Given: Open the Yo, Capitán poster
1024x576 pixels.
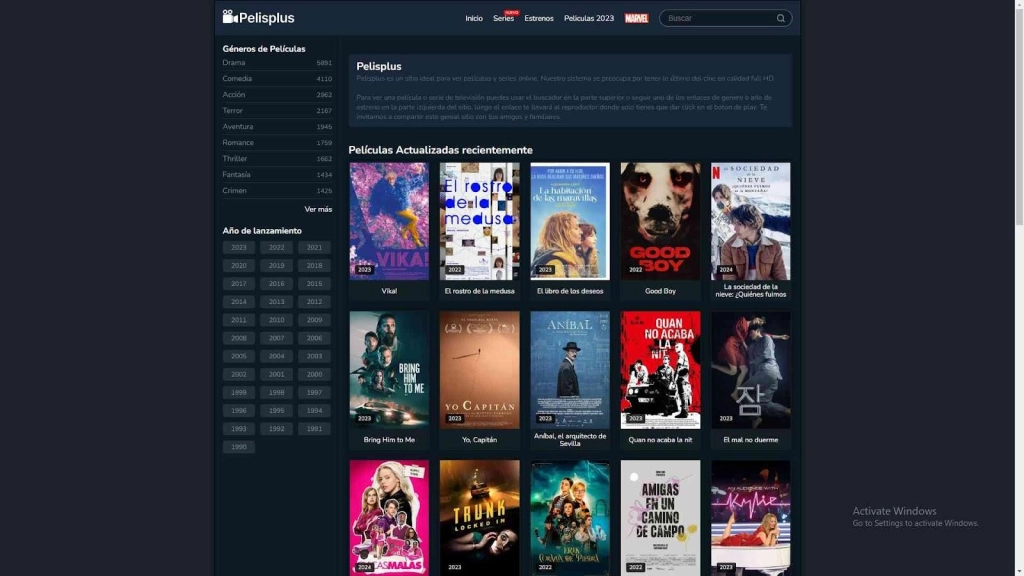Looking at the screenshot, I should click(479, 370).
